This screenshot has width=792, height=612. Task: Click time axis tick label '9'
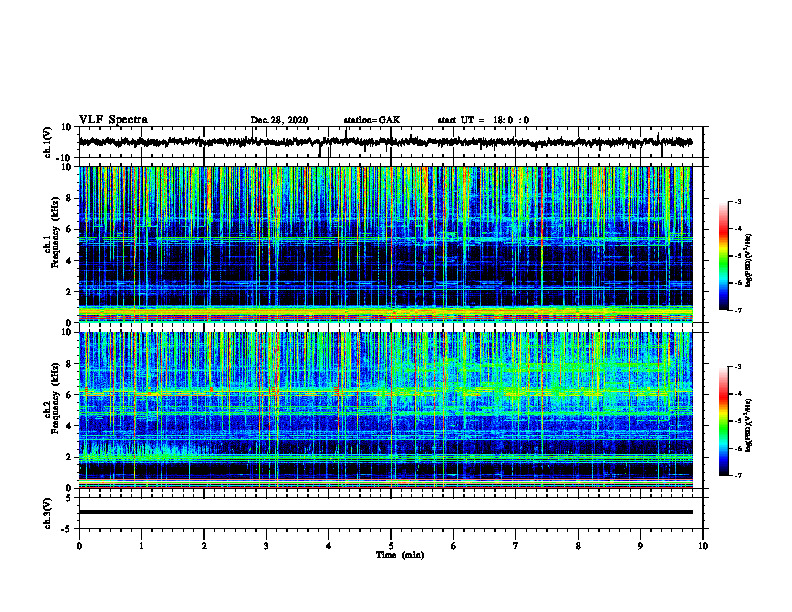(640, 546)
